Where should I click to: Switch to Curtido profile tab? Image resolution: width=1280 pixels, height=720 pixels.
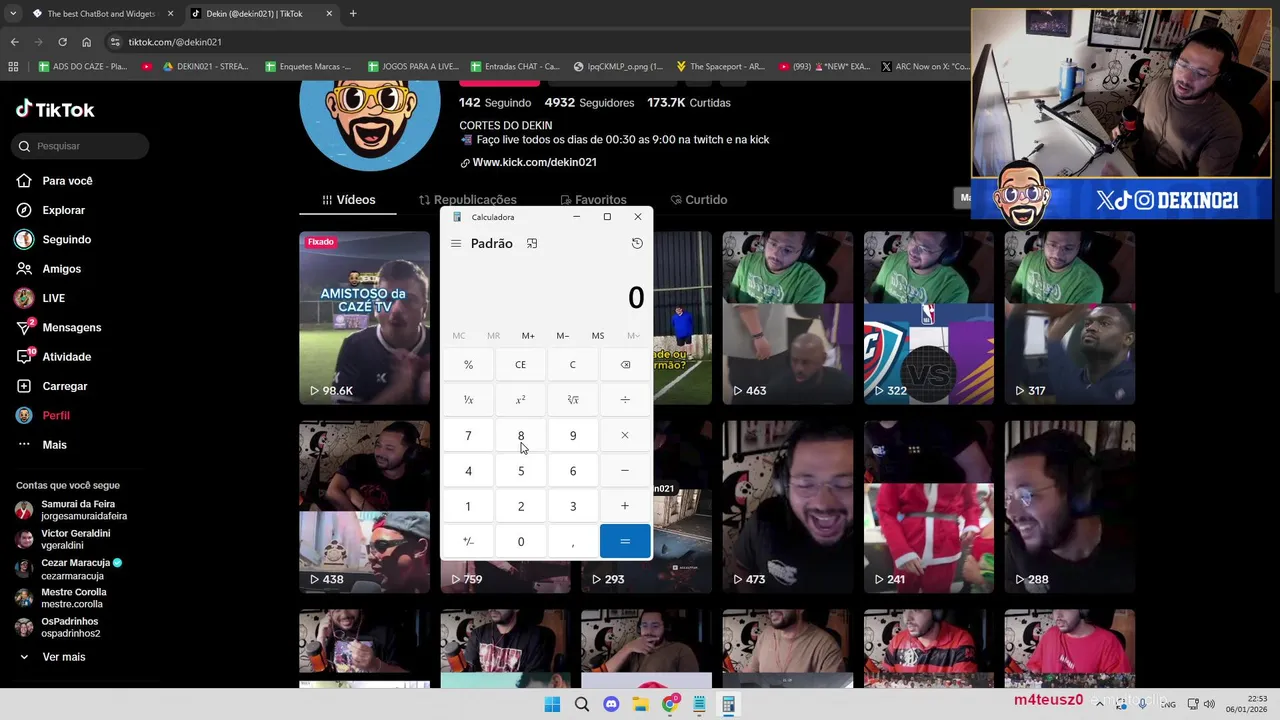click(698, 200)
